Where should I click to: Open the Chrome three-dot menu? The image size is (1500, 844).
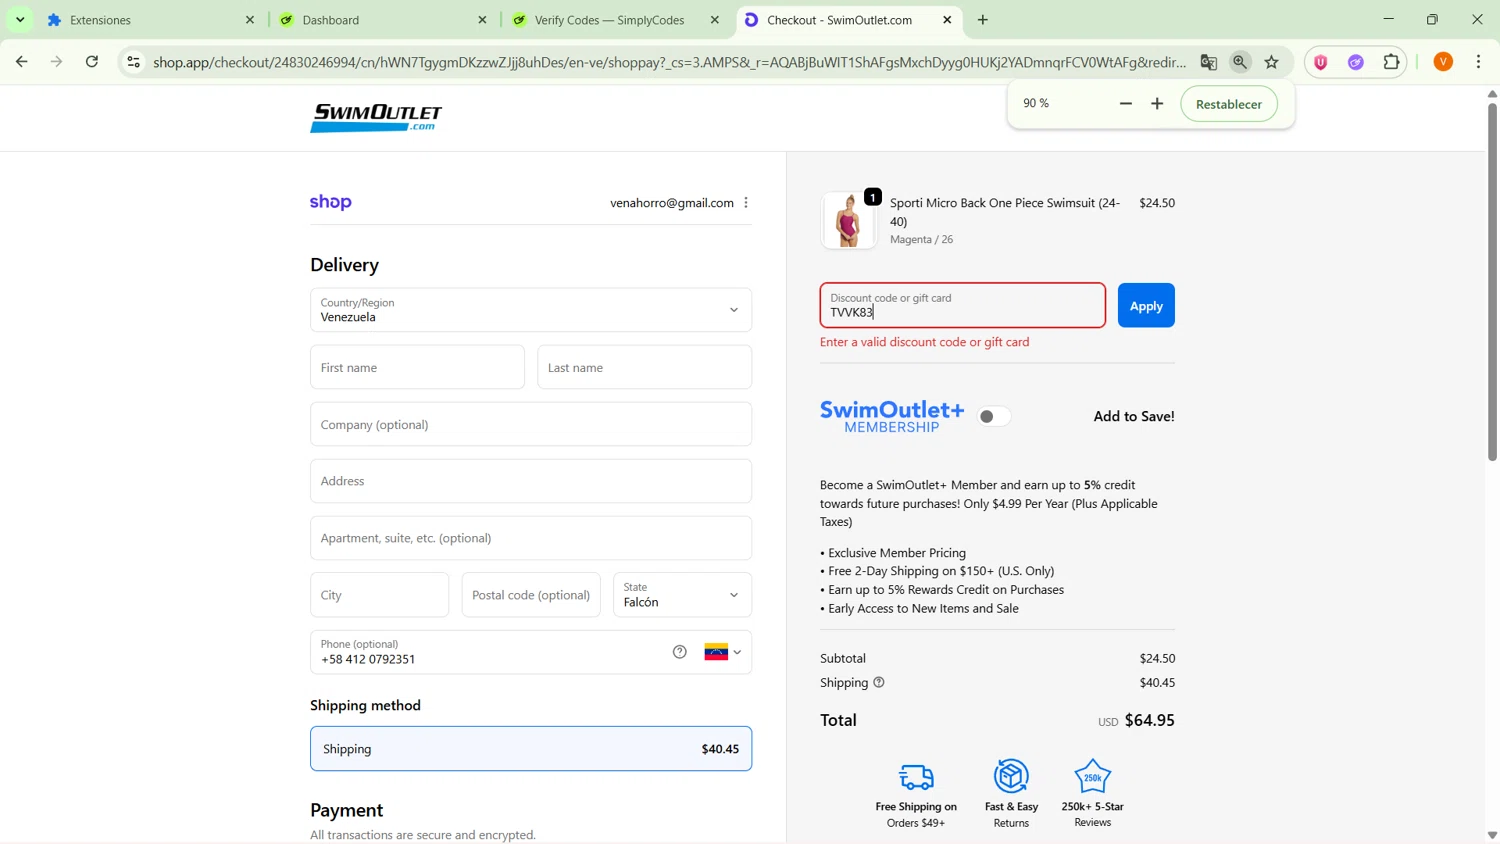pos(1479,62)
